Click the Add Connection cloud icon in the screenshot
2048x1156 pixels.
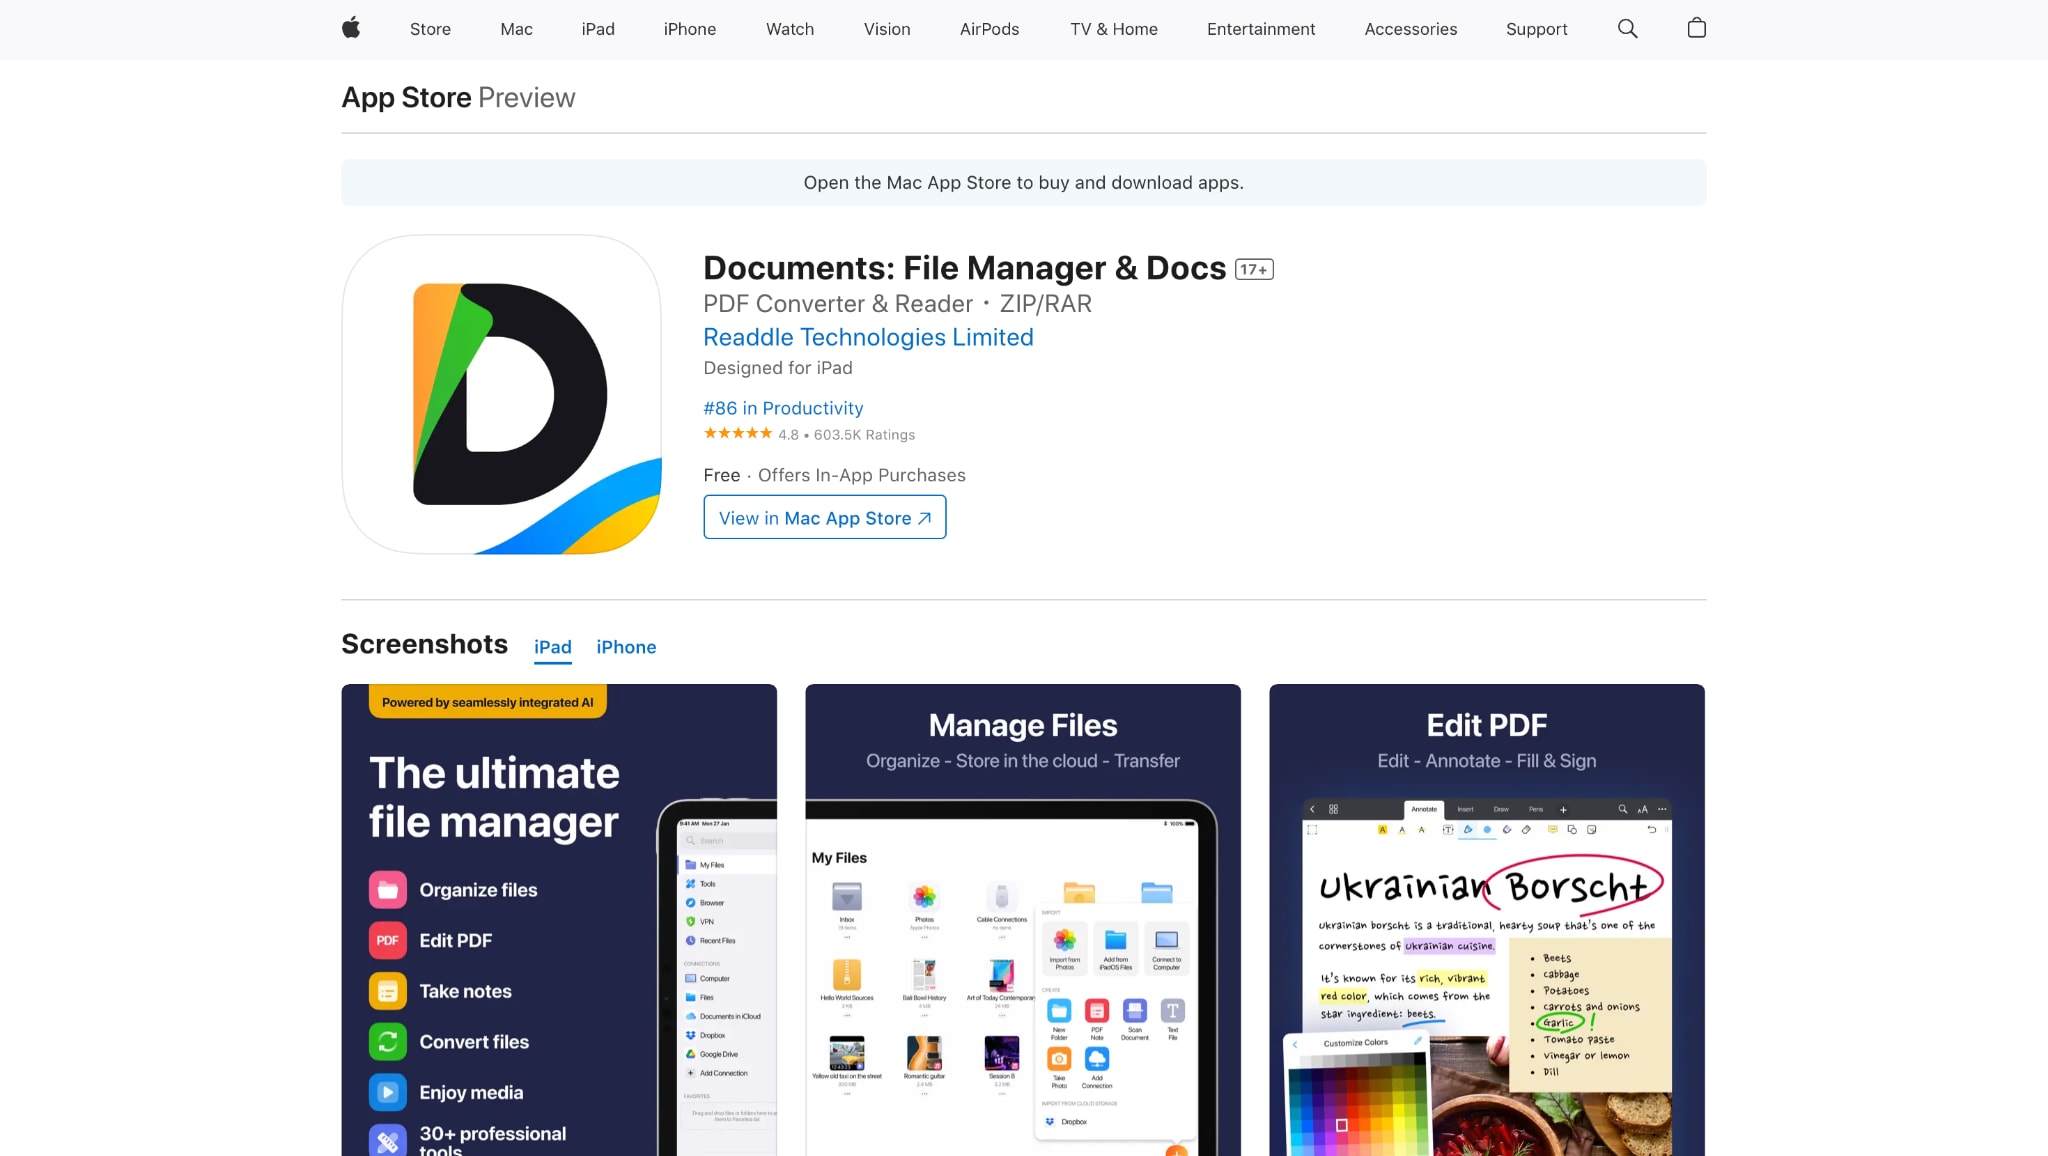tap(1097, 1059)
